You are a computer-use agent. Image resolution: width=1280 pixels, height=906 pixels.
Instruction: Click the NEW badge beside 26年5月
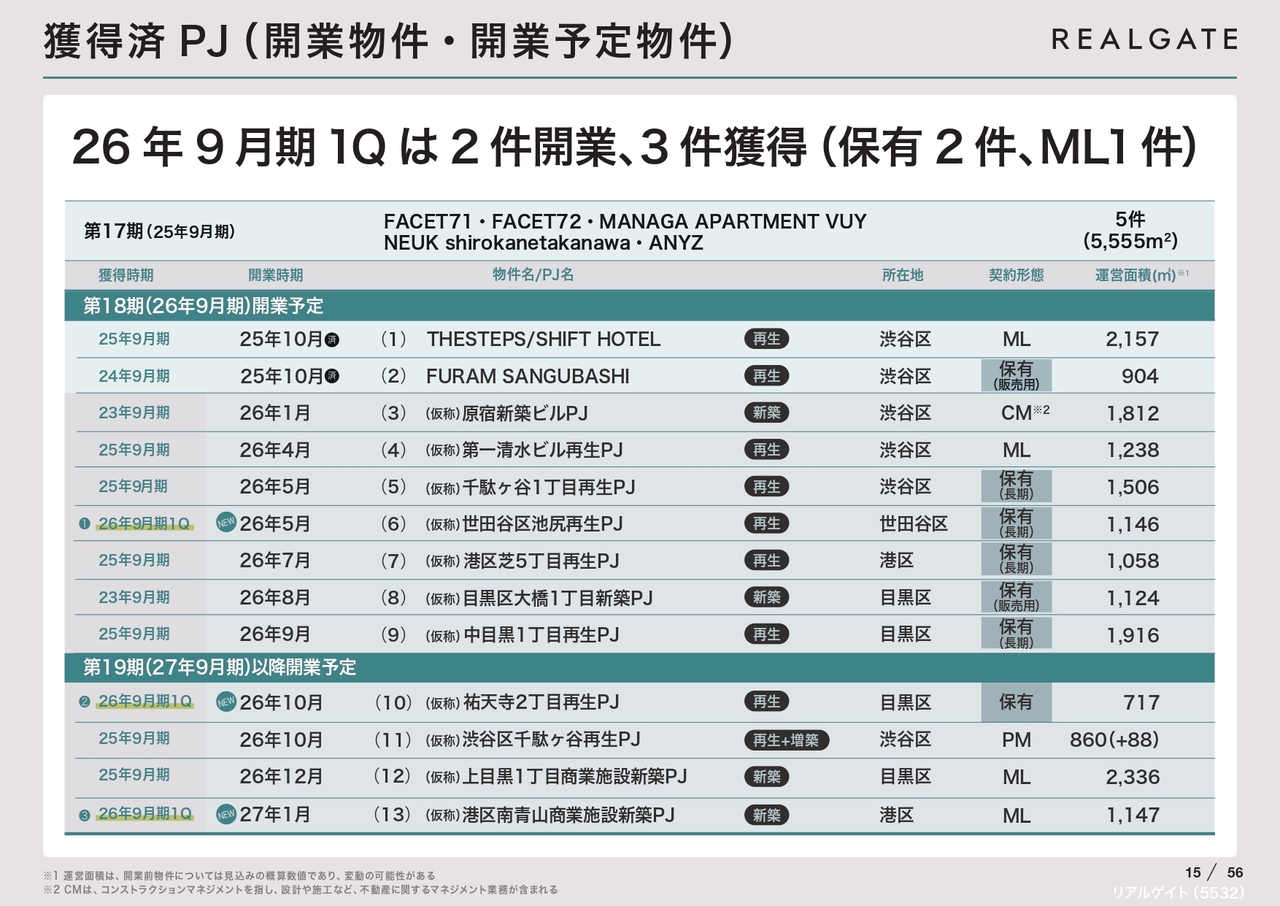click(226, 523)
